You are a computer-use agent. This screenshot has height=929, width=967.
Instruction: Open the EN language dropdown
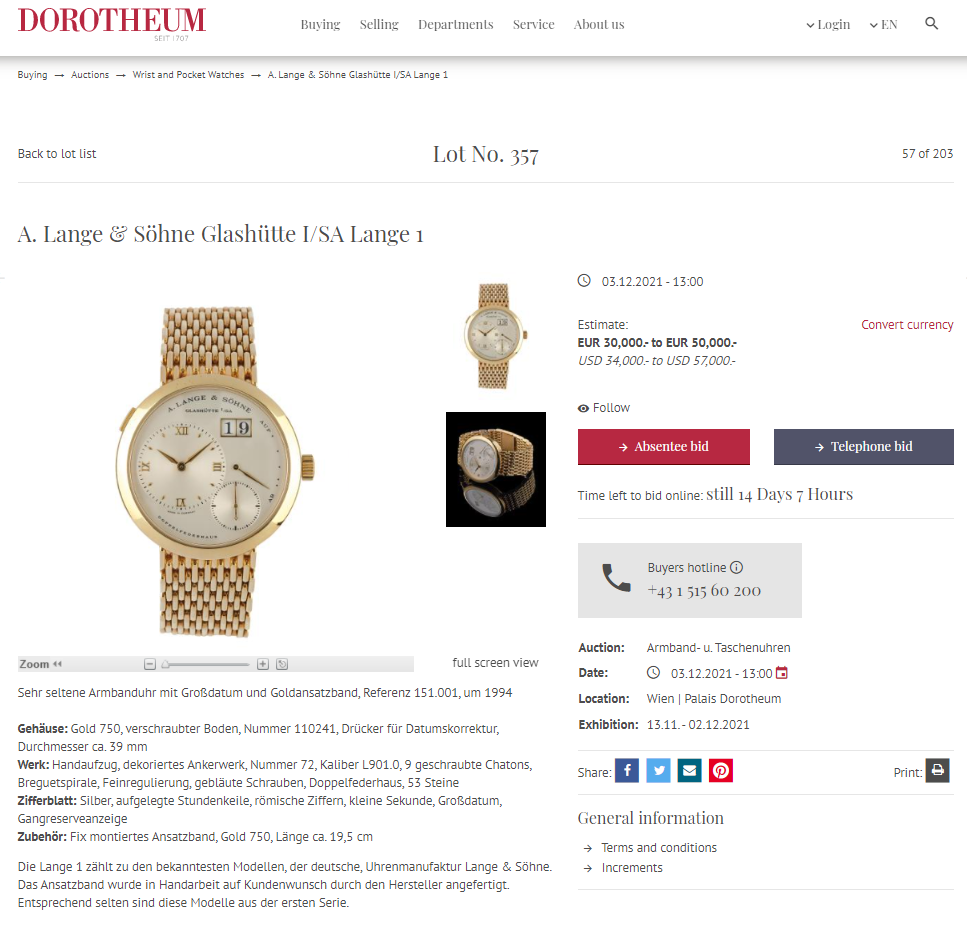point(884,25)
